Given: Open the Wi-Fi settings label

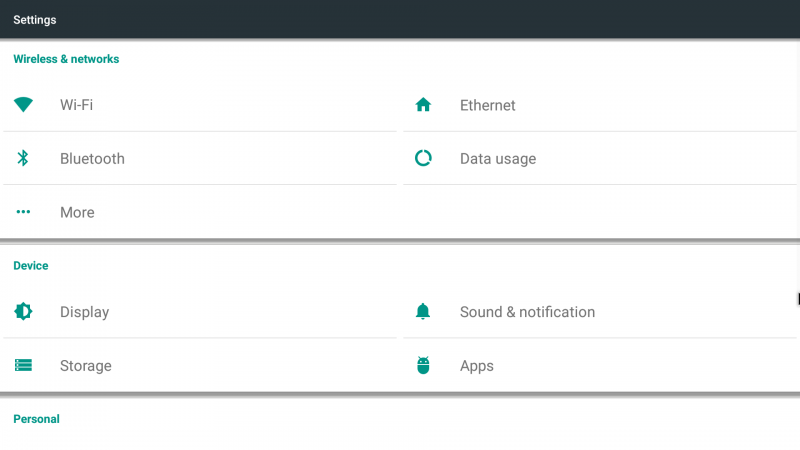Looking at the screenshot, I should pyautogui.click(x=77, y=105).
